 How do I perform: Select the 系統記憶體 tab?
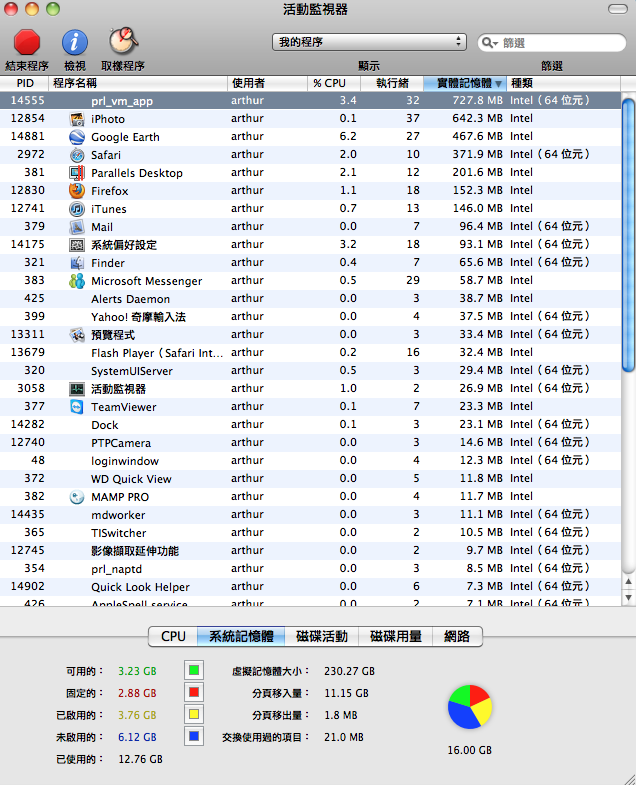point(241,636)
